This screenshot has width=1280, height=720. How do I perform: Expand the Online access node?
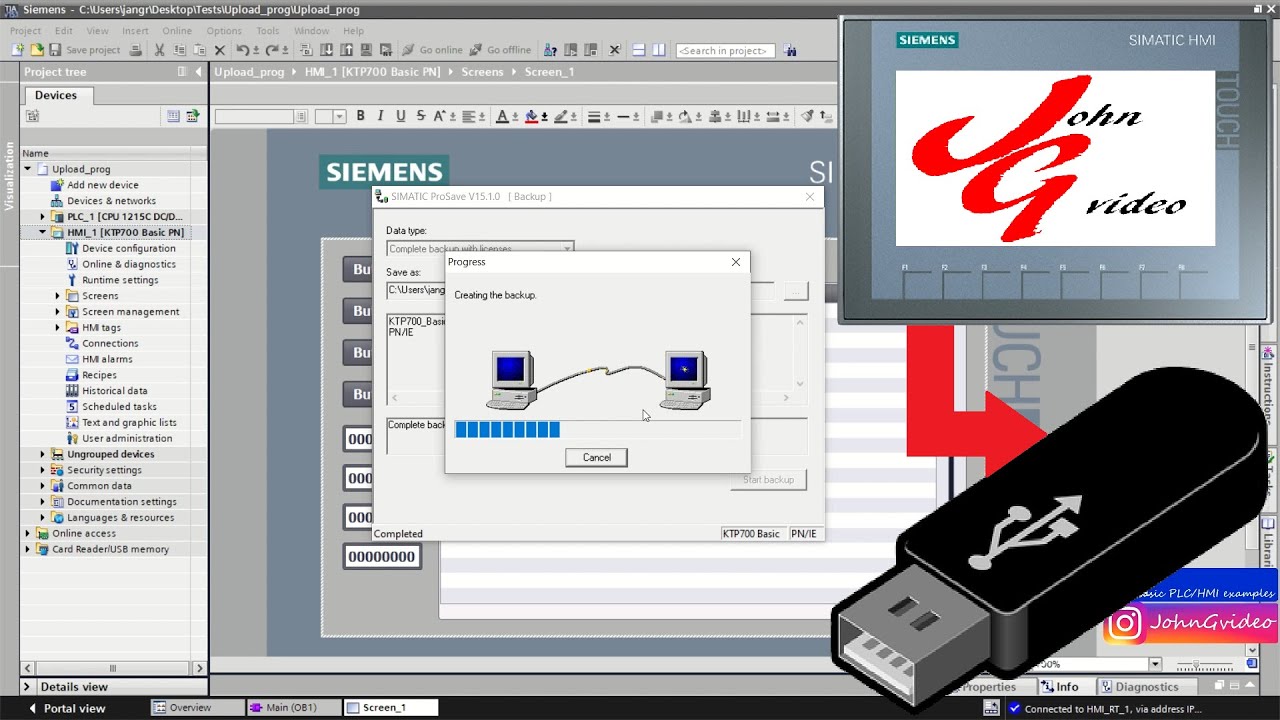click(x=28, y=533)
